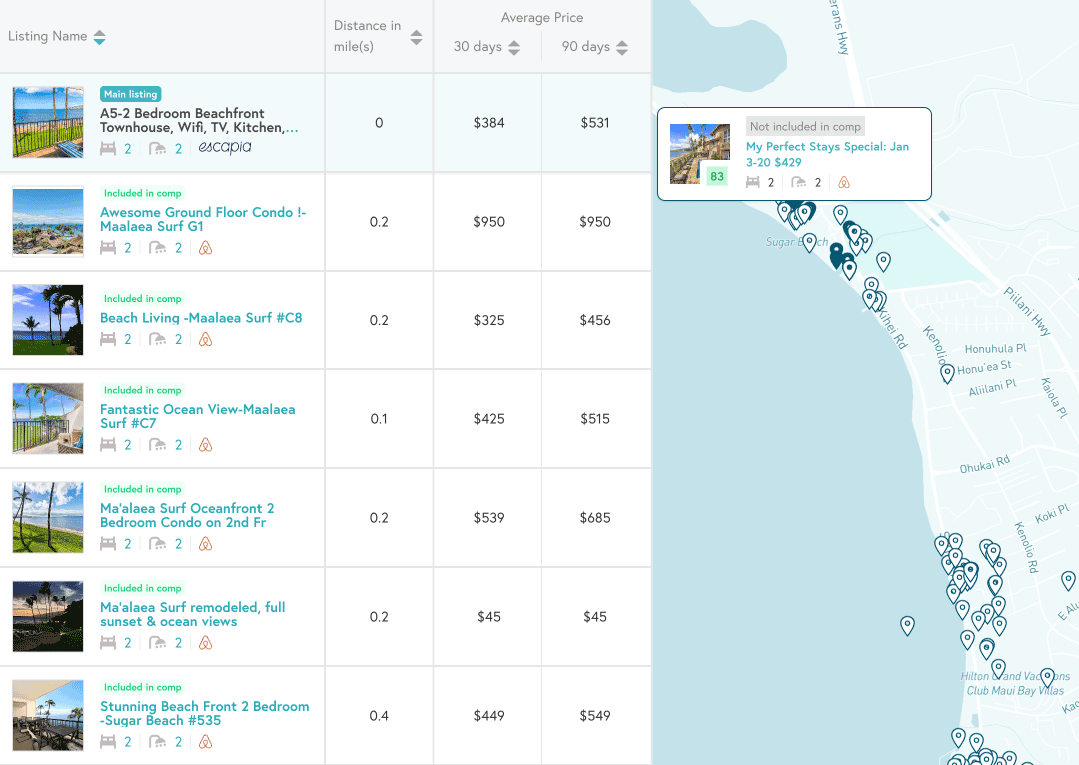
Task: Click the Not included in comp badge
Action: click(804, 126)
